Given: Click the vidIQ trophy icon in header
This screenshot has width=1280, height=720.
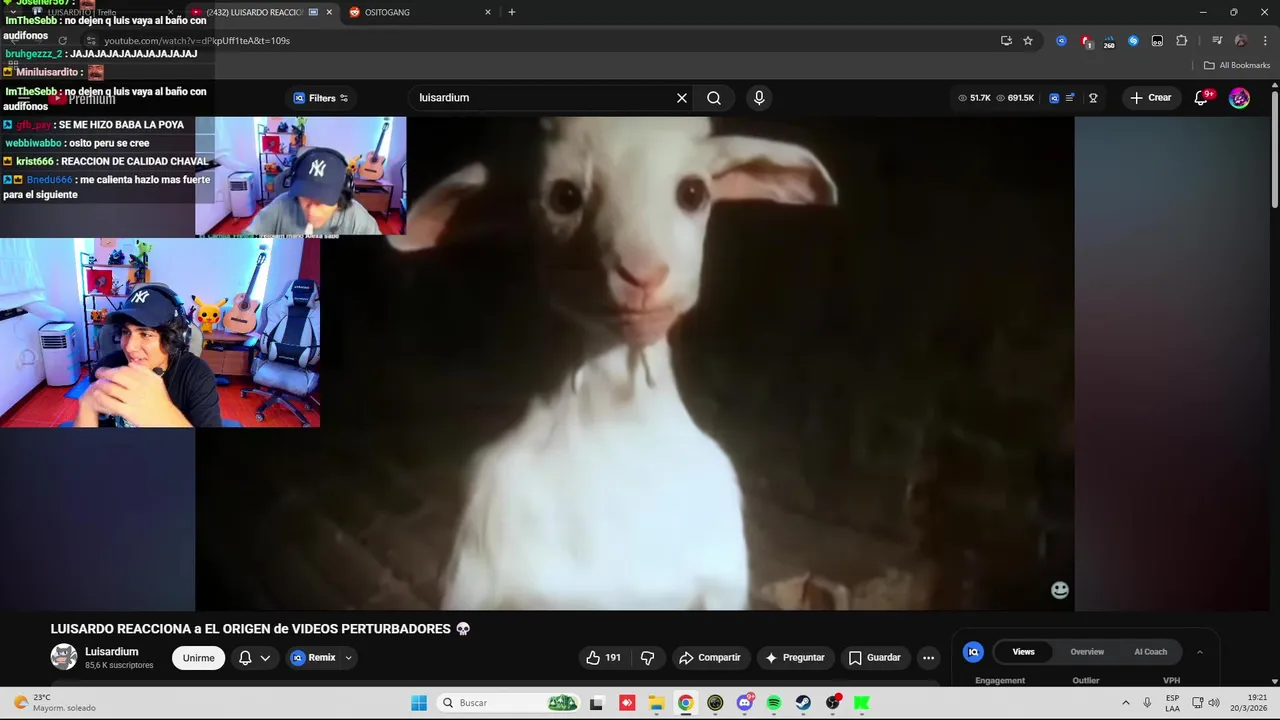Looking at the screenshot, I should click(1093, 98).
